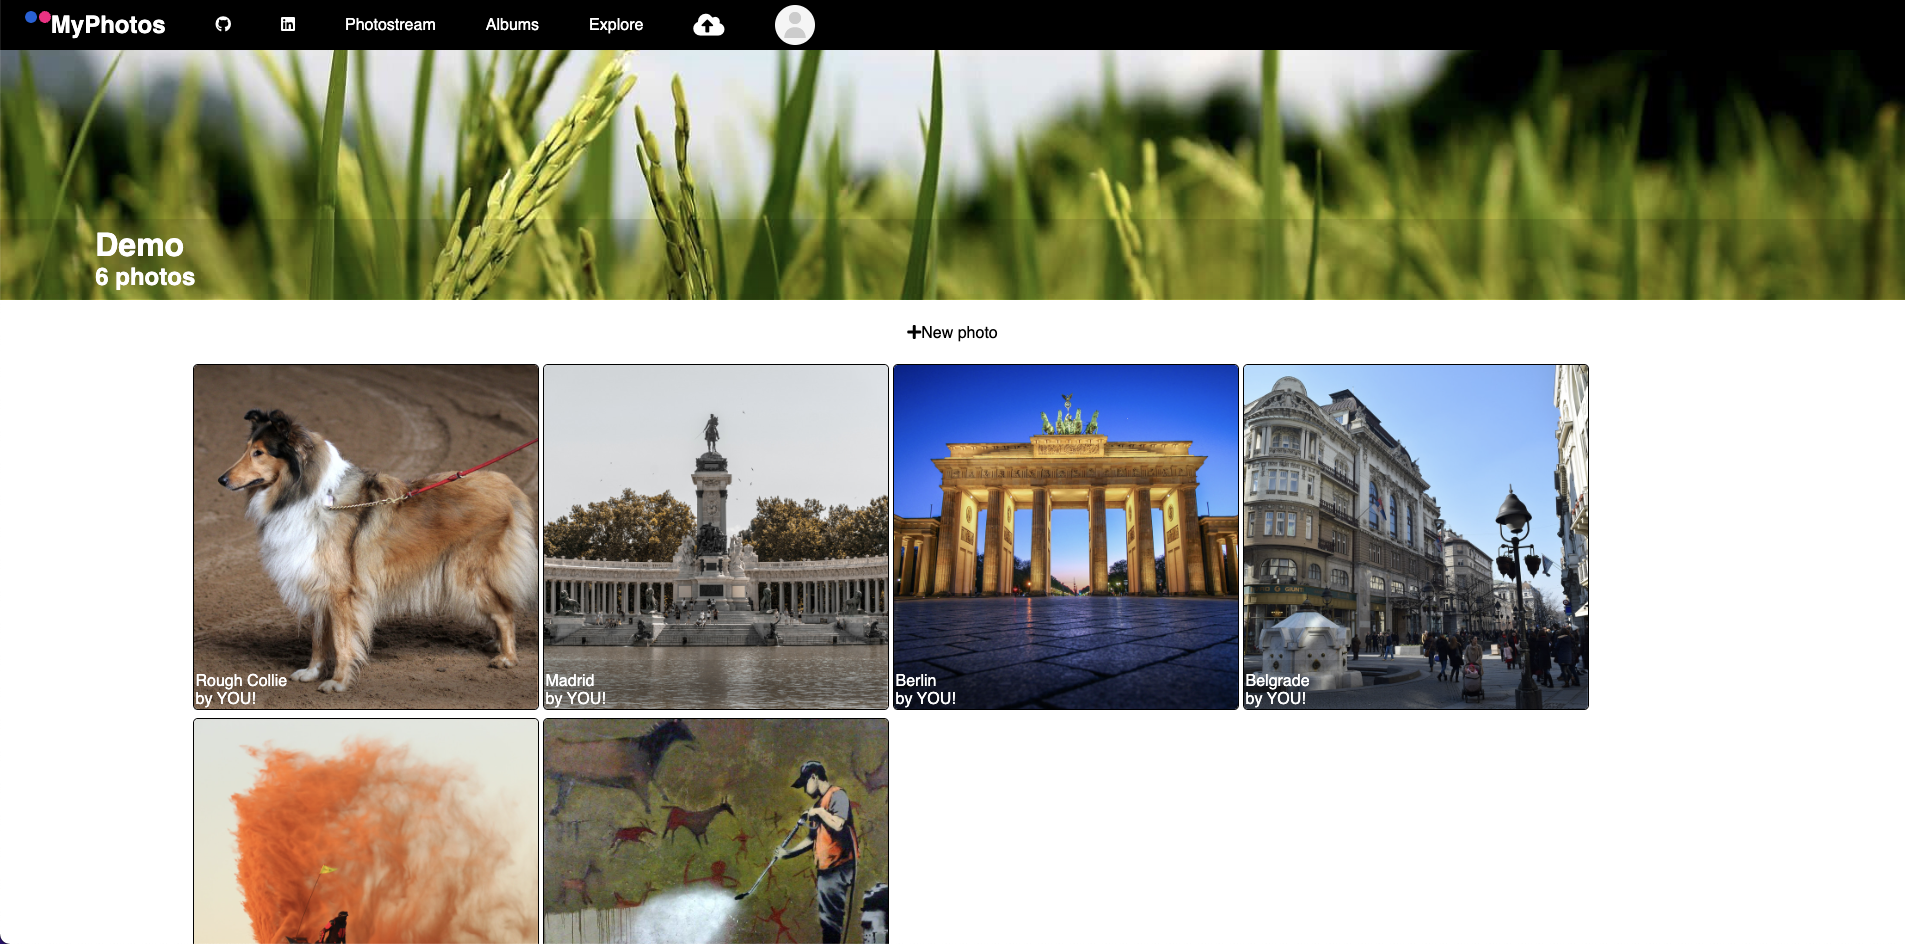Click the LinkedIn icon in navbar
The image size is (1905, 944).
(288, 24)
